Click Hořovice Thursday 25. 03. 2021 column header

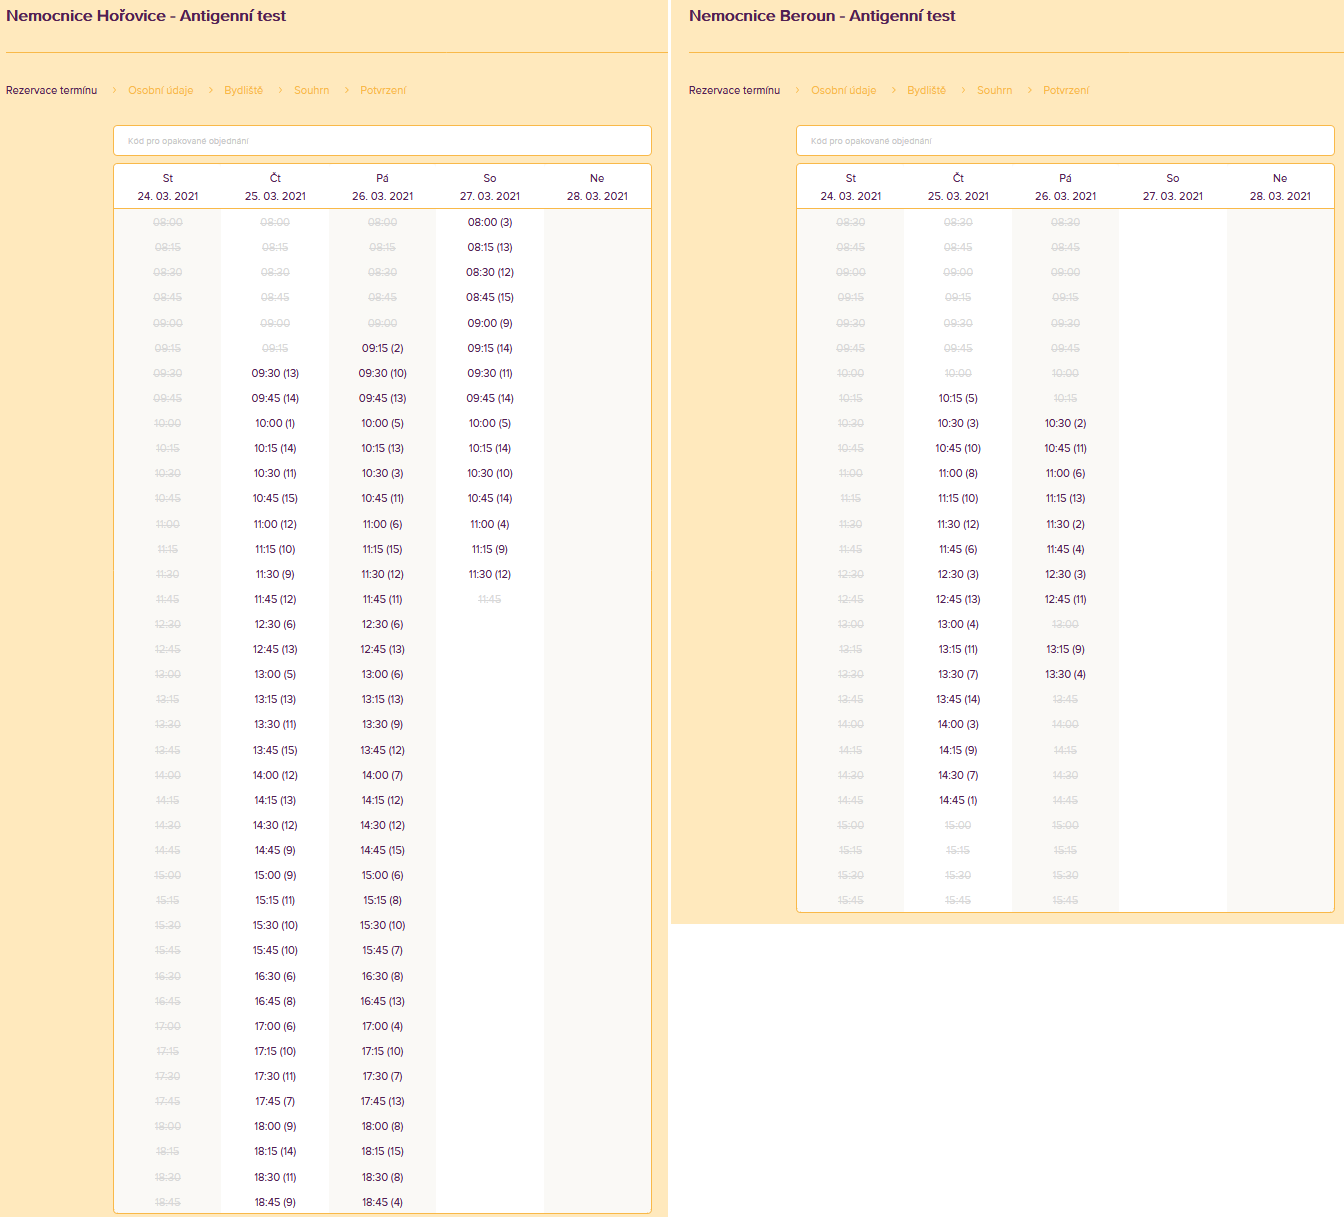[275, 187]
